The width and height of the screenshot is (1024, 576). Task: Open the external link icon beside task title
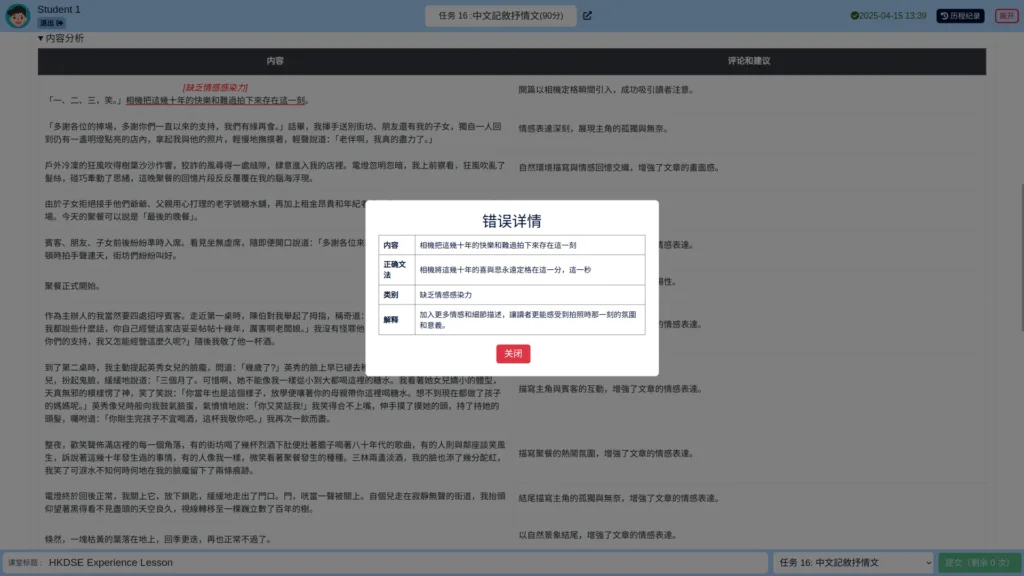pyautogui.click(x=587, y=16)
